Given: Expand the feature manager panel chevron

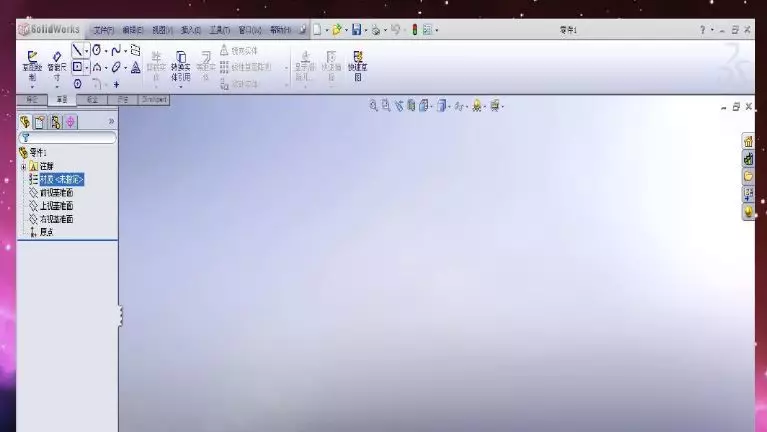Looking at the screenshot, I should 111,121.
